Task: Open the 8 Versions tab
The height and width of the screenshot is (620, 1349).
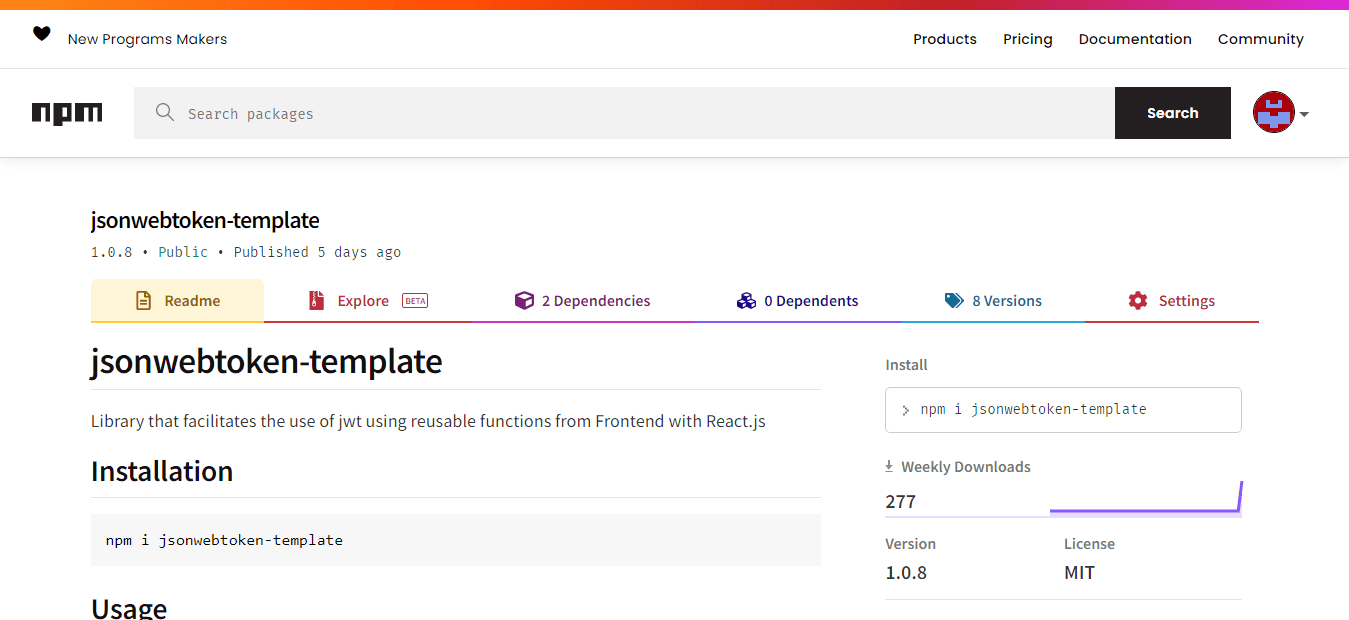Action: click(x=993, y=301)
